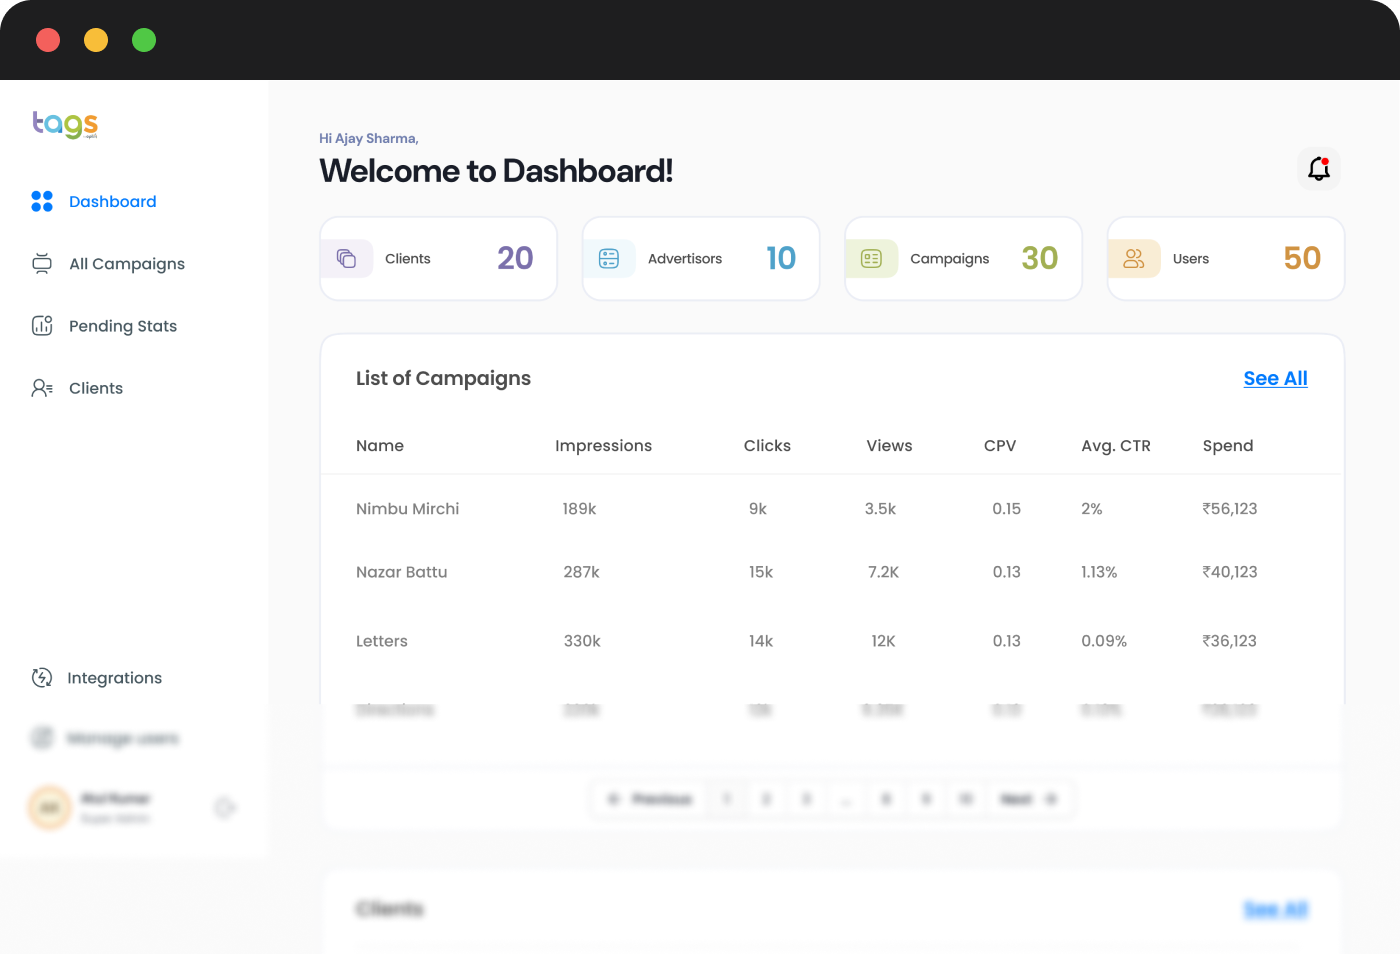The height and width of the screenshot is (954, 1400).
Task: Click the Spend column header
Action: click(x=1227, y=446)
